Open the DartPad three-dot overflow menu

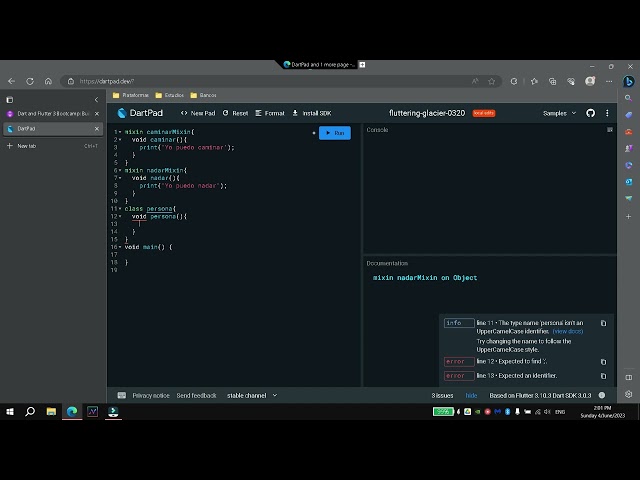tap(607, 113)
